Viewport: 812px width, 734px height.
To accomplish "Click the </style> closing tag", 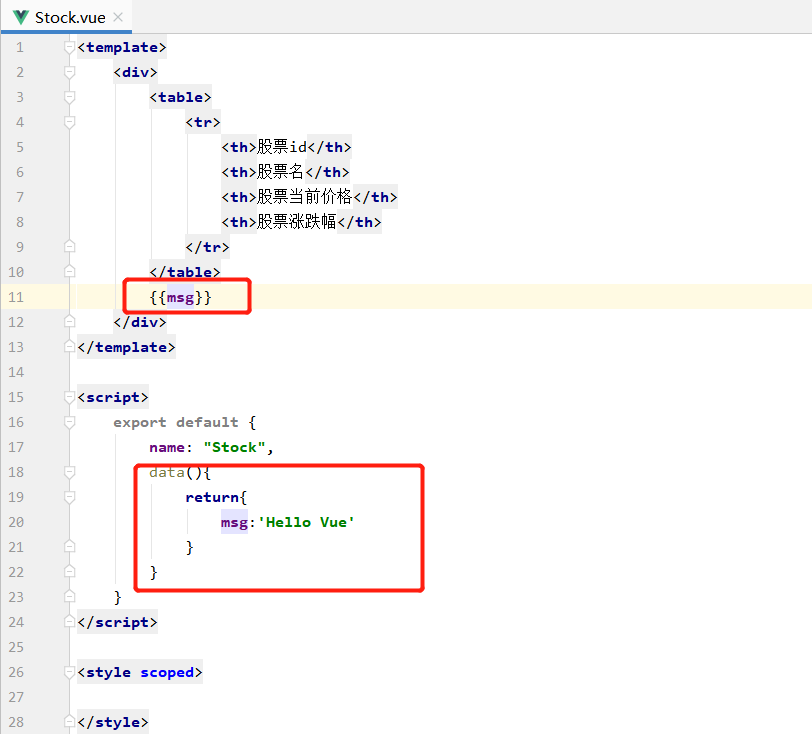I will (x=113, y=722).
